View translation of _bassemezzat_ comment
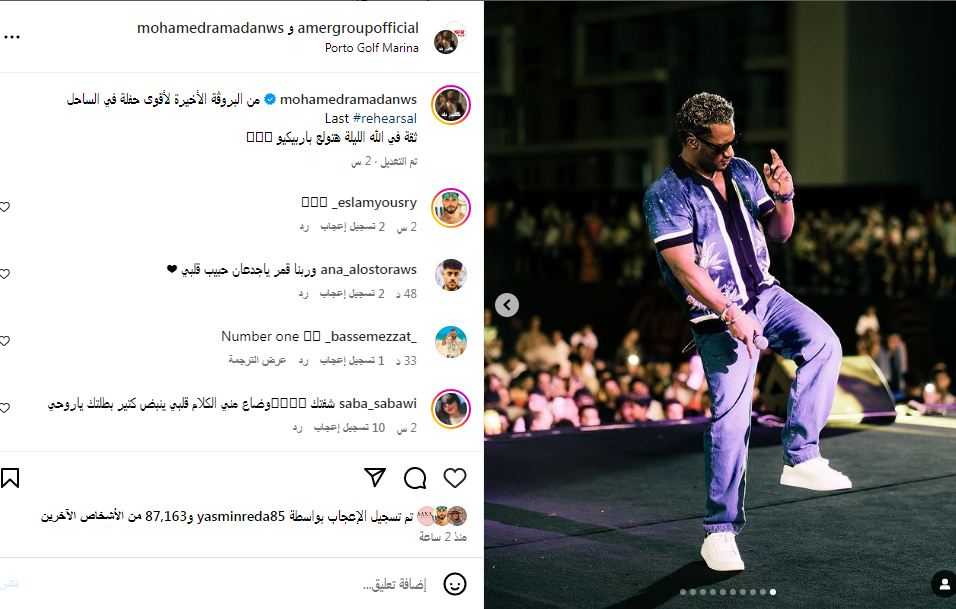This screenshot has height=609, width=956. click(x=257, y=360)
